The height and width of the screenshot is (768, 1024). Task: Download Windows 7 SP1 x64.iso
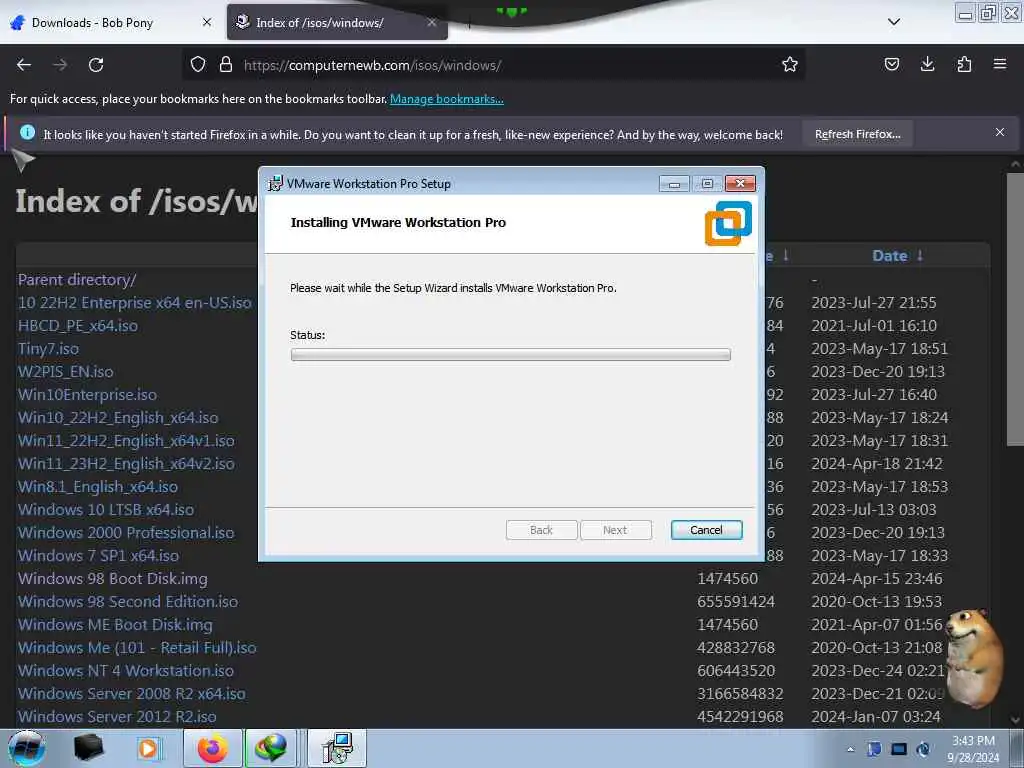pyautogui.click(x=99, y=556)
